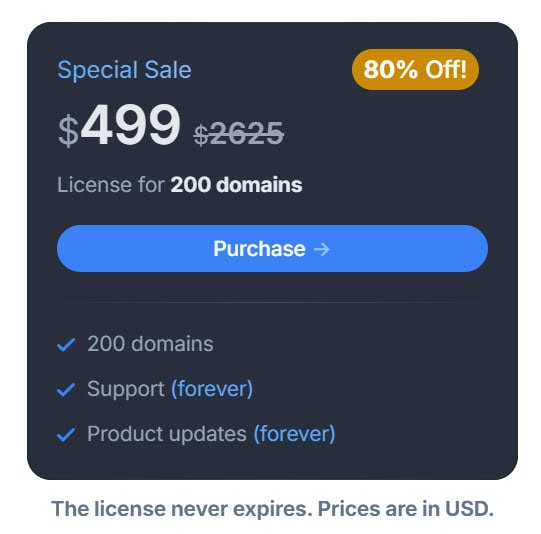Select the $499 sale price
Screen dimensions: 541x534
(x=119, y=125)
